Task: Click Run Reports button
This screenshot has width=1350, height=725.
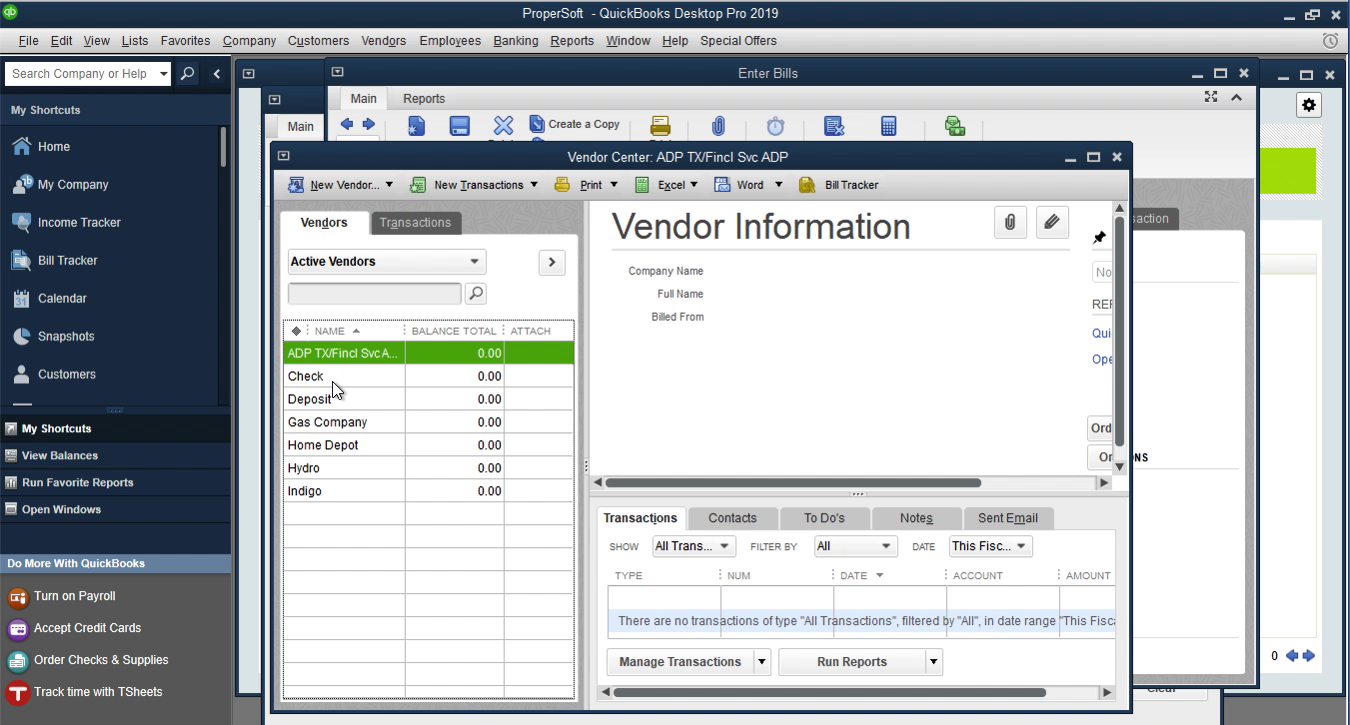Action: click(852, 662)
